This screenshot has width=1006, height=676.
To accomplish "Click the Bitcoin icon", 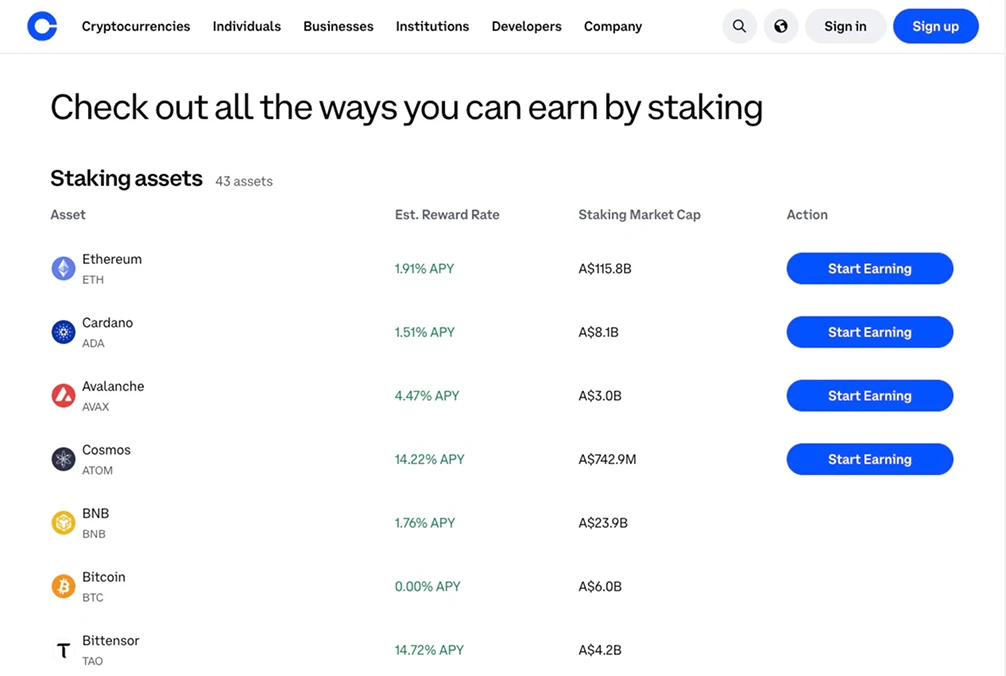I will (x=63, y=586).
